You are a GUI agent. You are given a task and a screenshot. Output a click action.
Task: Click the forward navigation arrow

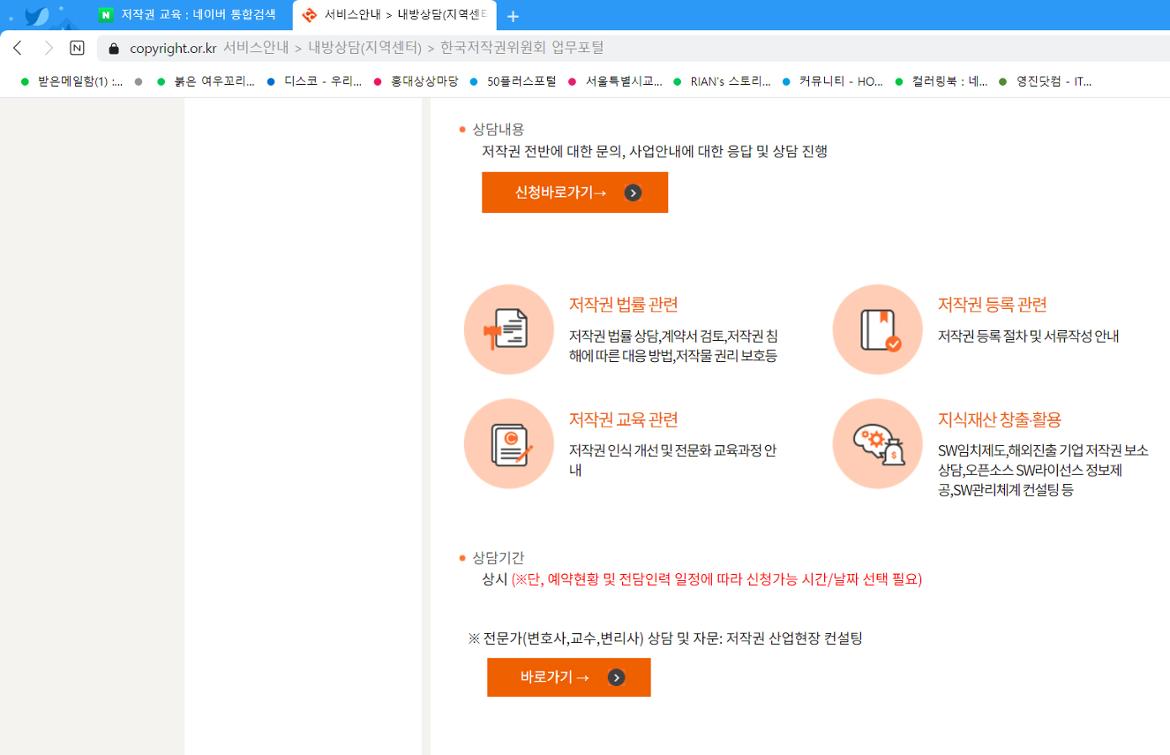(47, 47)
